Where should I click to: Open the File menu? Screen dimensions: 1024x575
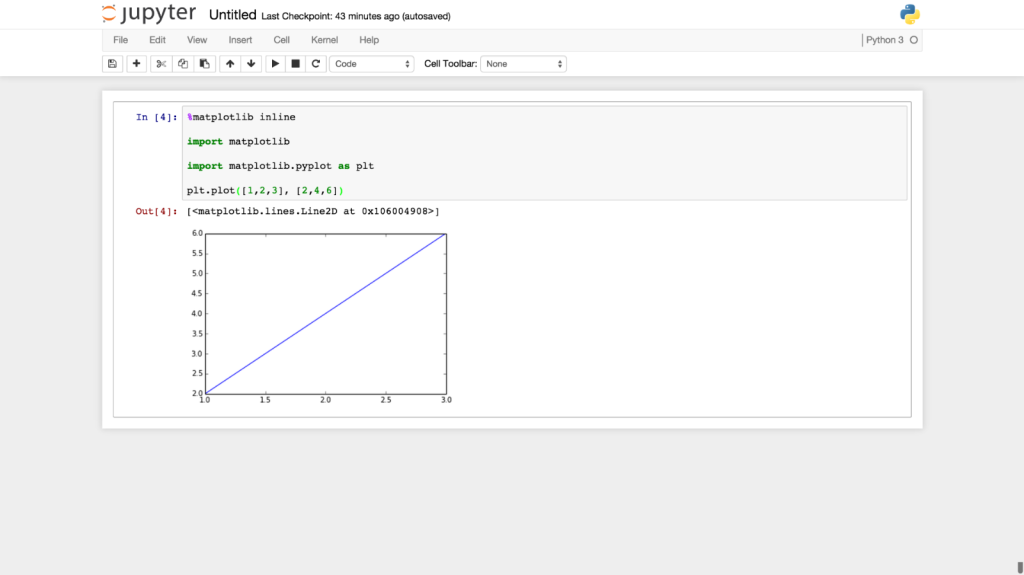(121, 40)
